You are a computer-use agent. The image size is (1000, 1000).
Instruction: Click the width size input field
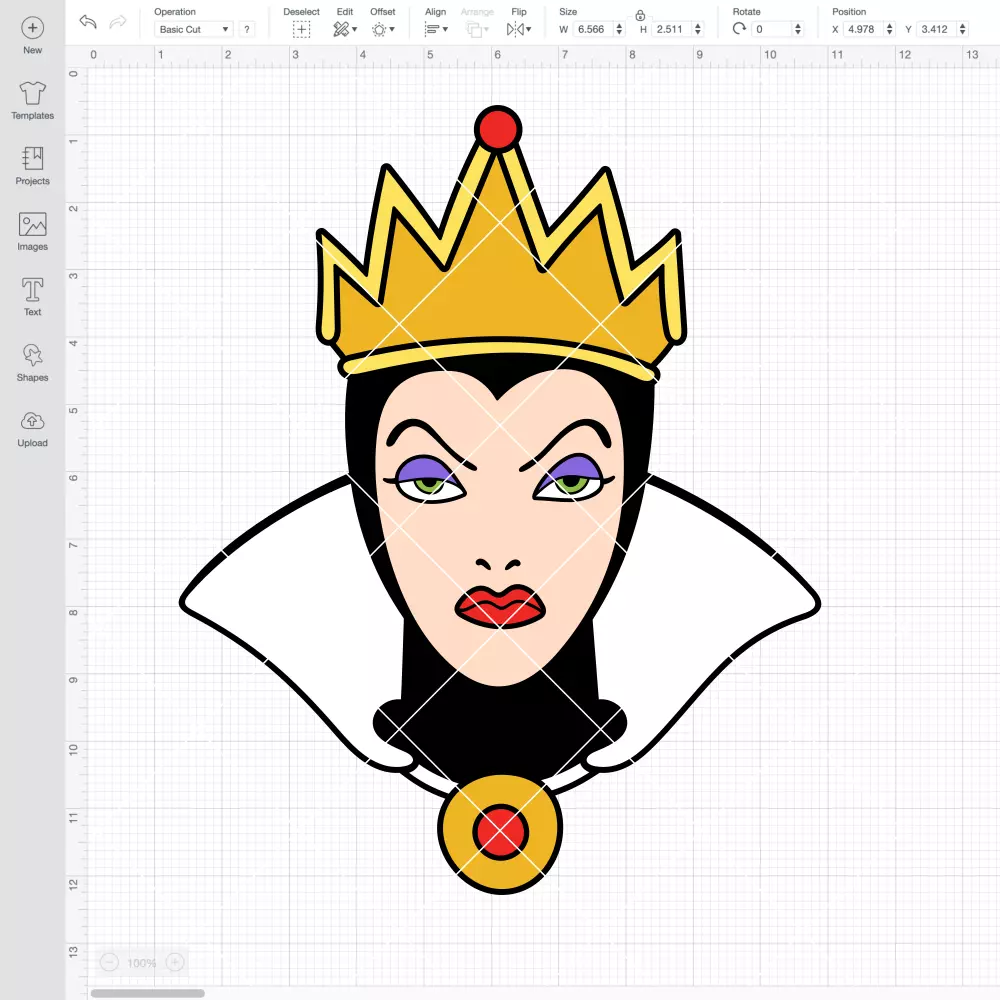[592, 29]
